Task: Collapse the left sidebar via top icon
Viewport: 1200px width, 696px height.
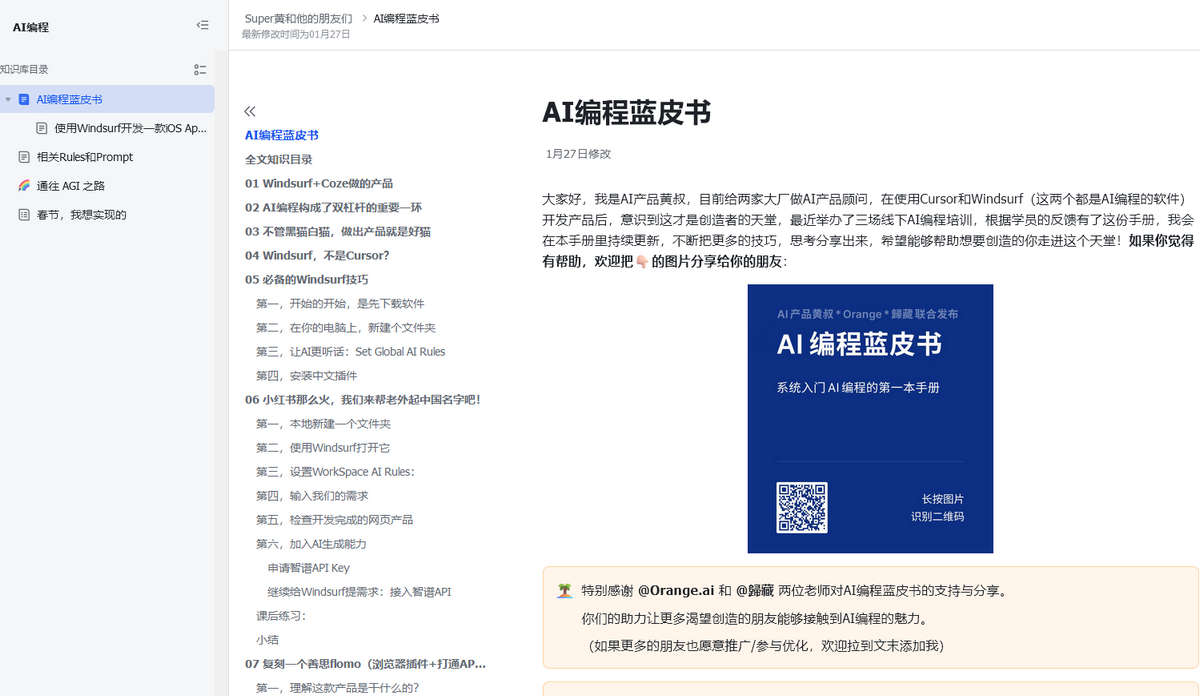Action: point(203,26)
